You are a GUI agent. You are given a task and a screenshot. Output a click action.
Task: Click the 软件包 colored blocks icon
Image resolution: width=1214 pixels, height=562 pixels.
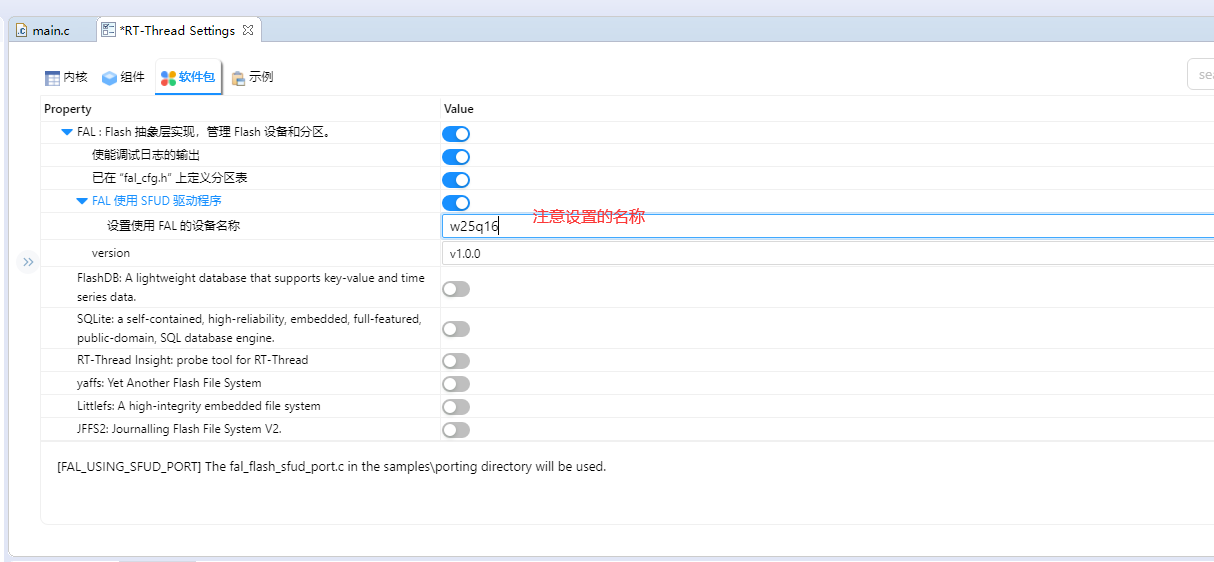pos(168,78)
